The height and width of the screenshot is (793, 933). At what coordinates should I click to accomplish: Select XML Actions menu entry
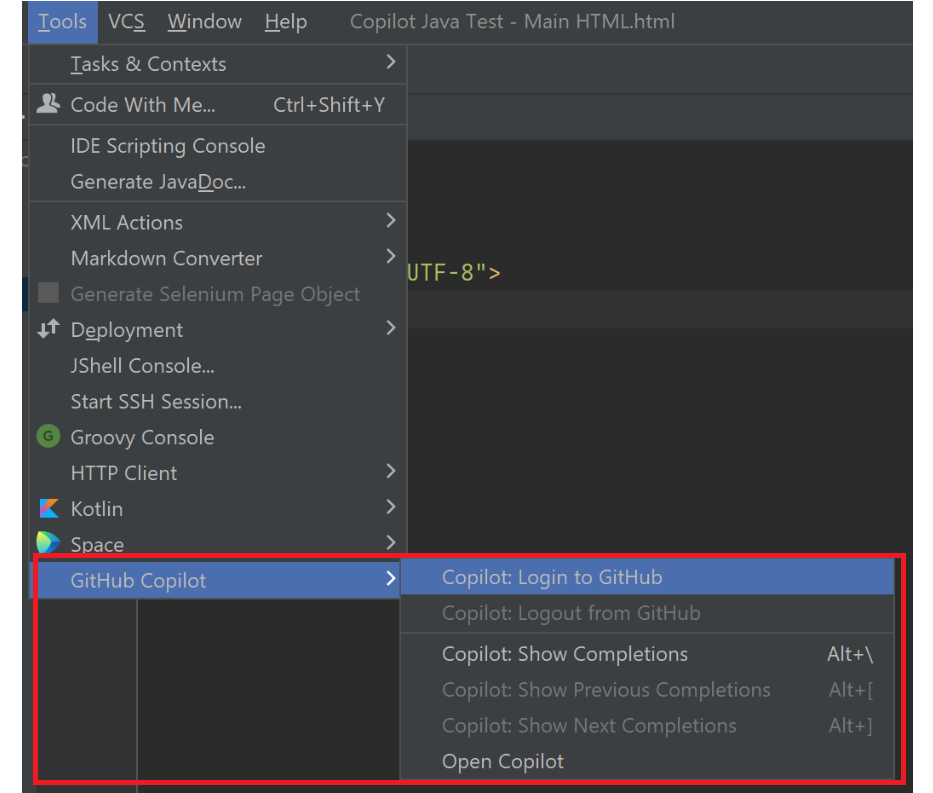click(218, 222)
